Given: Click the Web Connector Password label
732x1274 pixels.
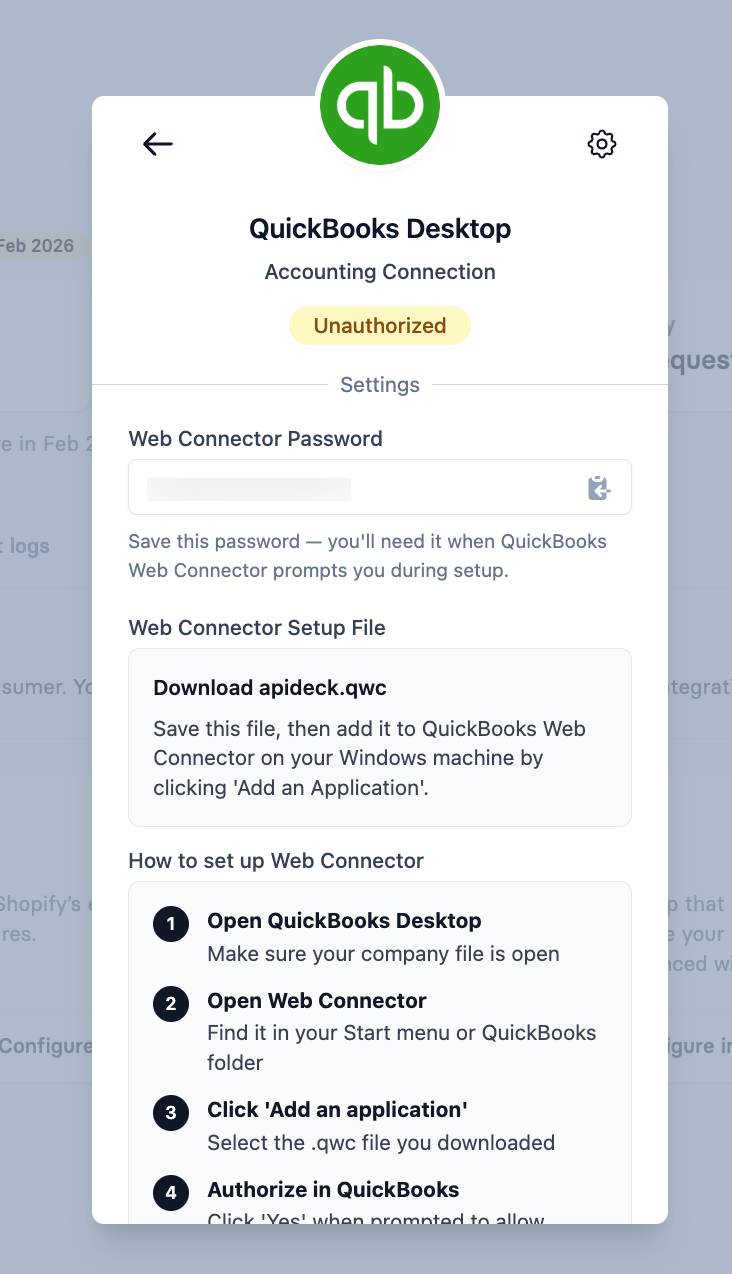Looking at the screenshot, I should pyautogui.click(x=256, y=438).
